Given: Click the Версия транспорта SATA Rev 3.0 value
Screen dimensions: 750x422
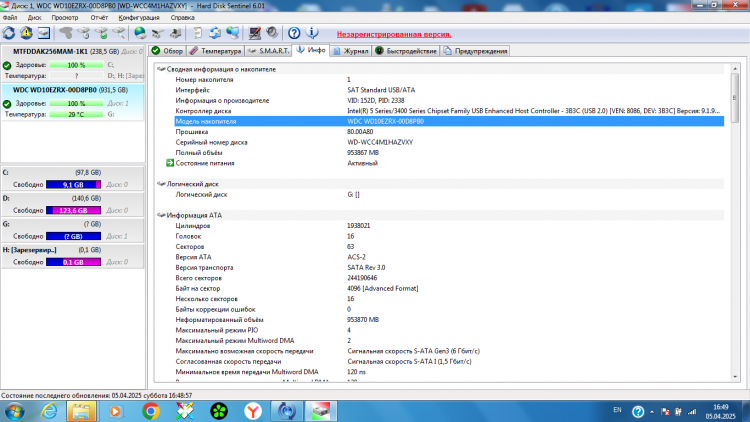Looking at the screenshot, I should coord(366,268).
